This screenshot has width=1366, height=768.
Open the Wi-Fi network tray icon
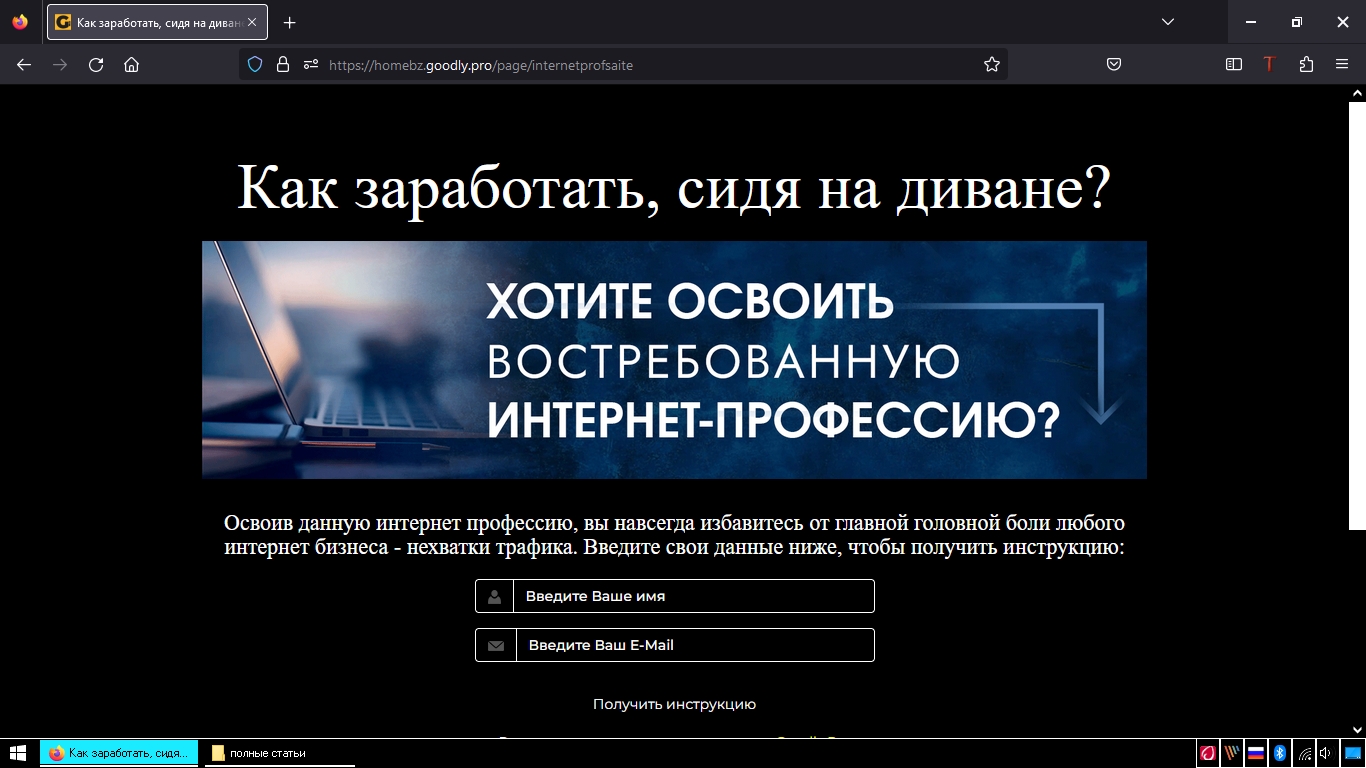1304,753
